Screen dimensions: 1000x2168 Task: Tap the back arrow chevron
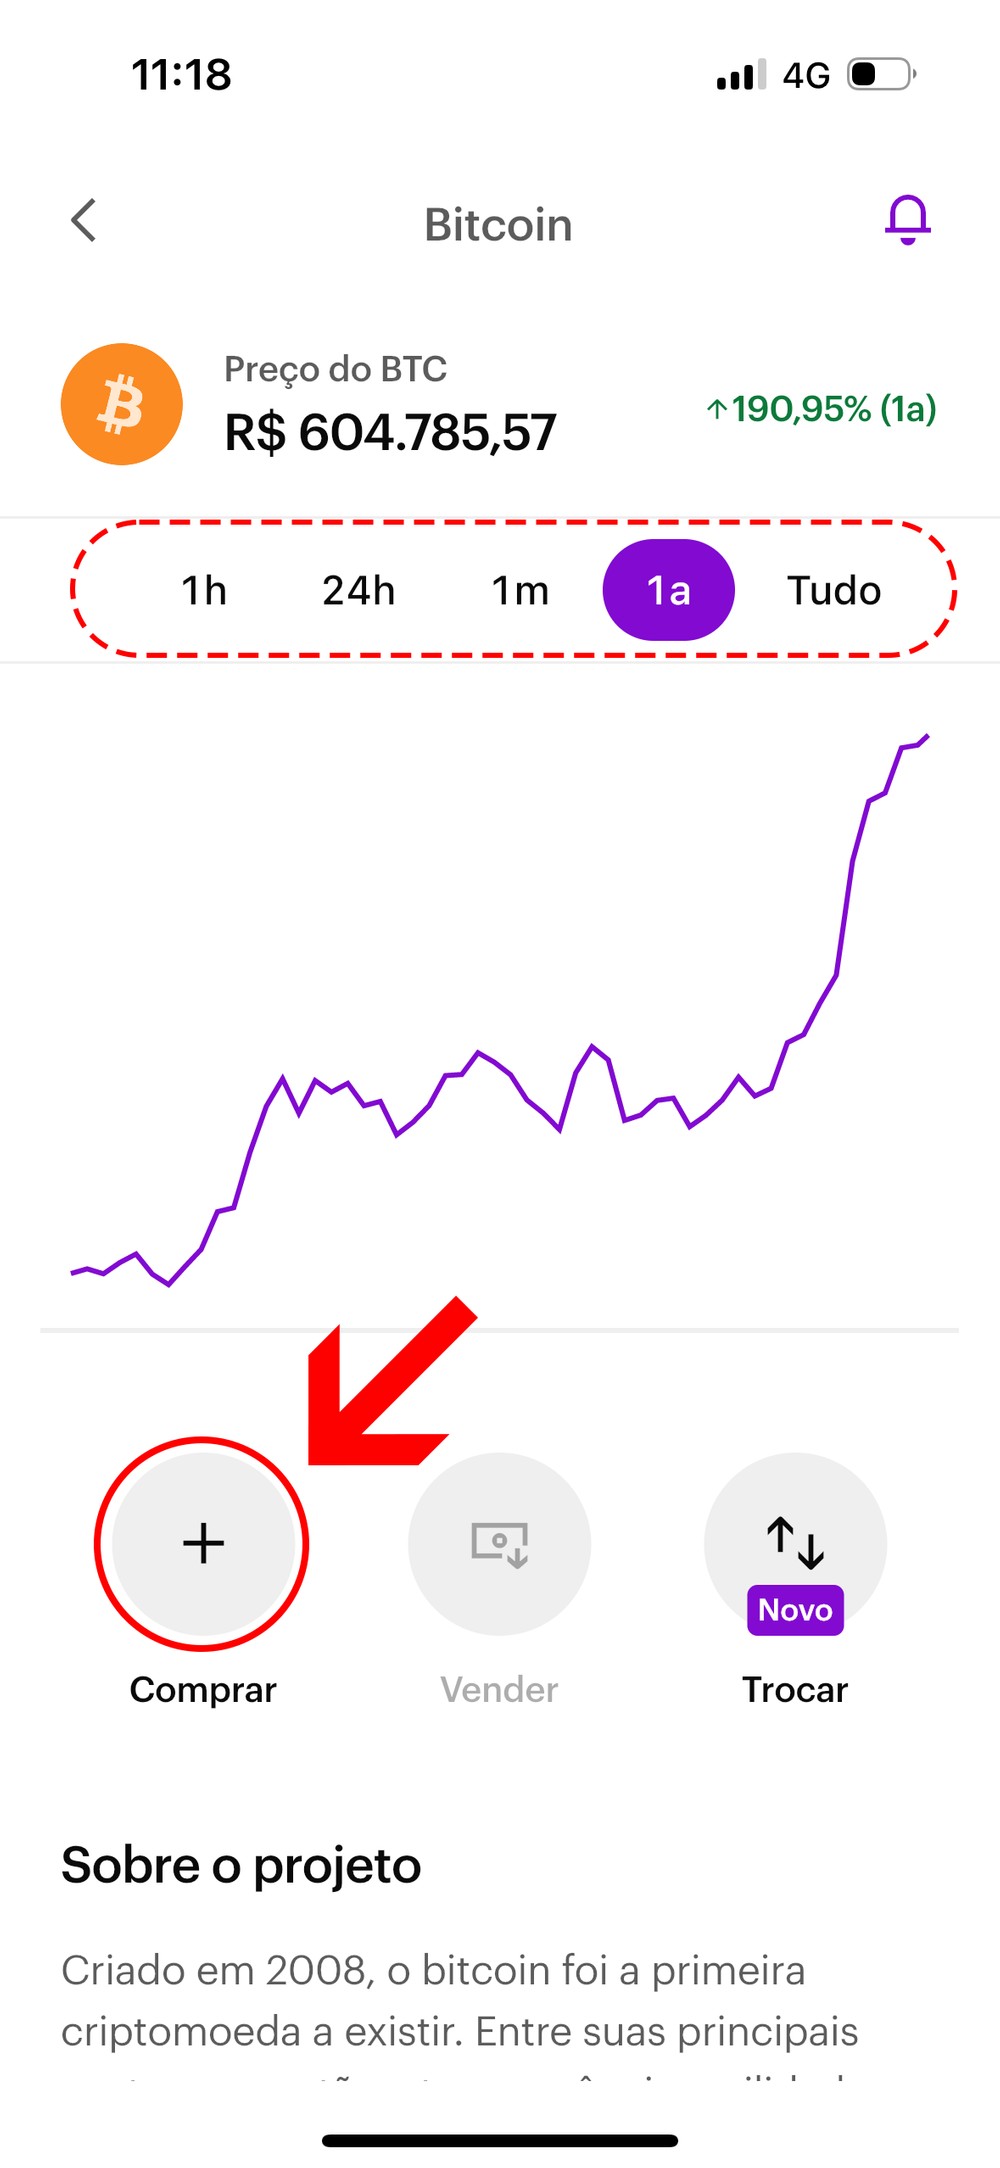coord(84,221)
